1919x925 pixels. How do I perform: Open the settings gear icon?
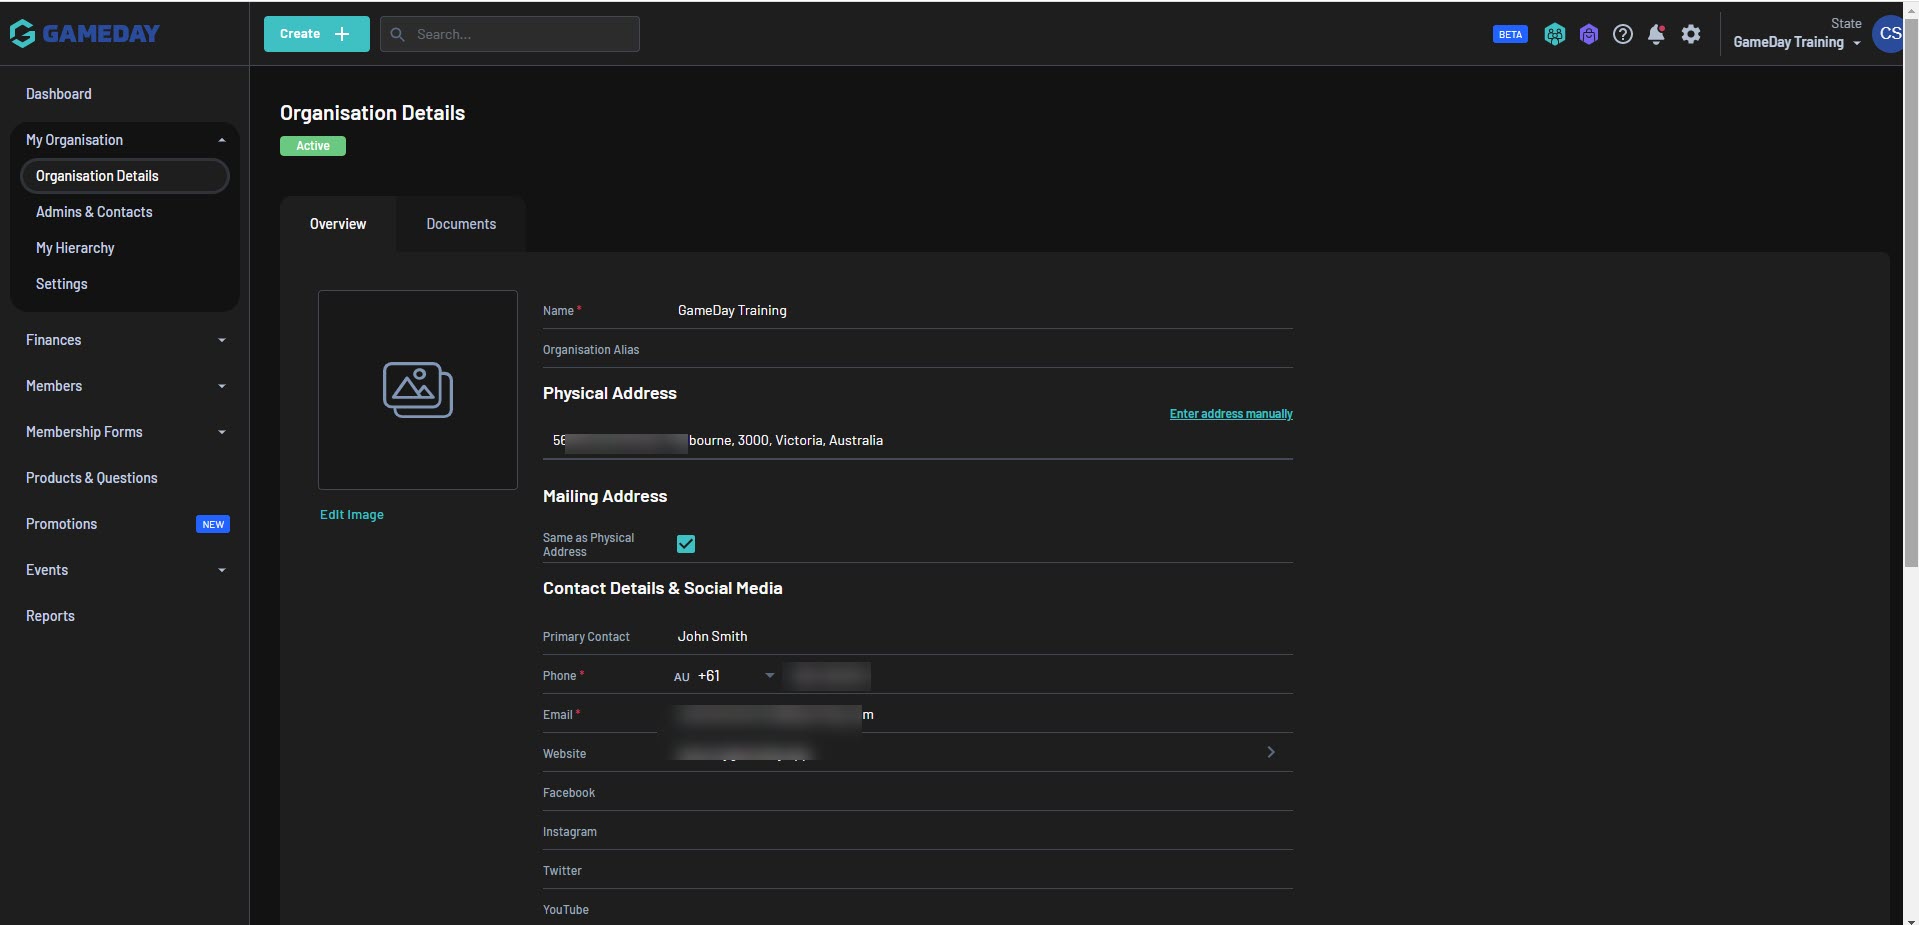coord(1691,34)
